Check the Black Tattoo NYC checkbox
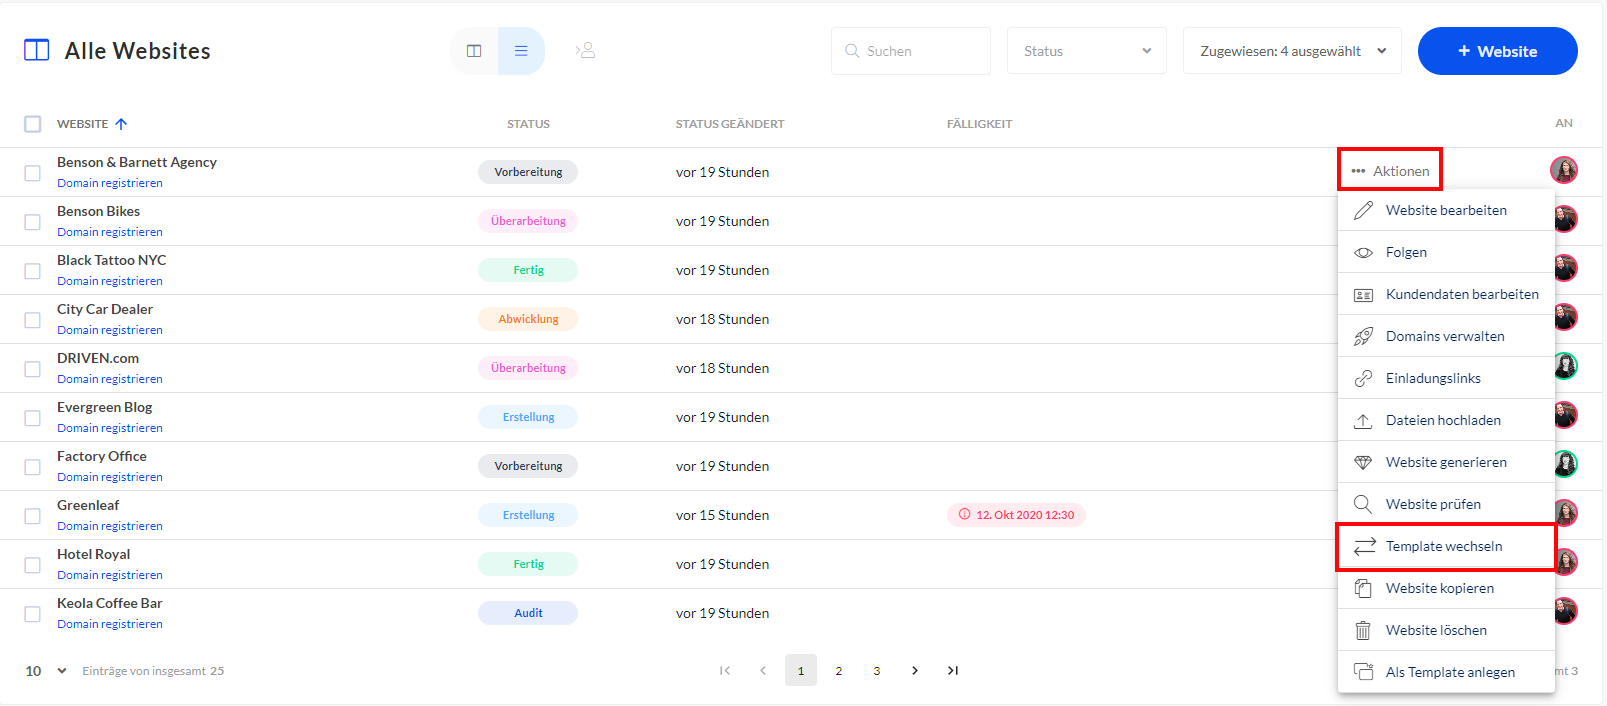The height and width of the screenshot is (706, 1607). click(x=33, y=271)
